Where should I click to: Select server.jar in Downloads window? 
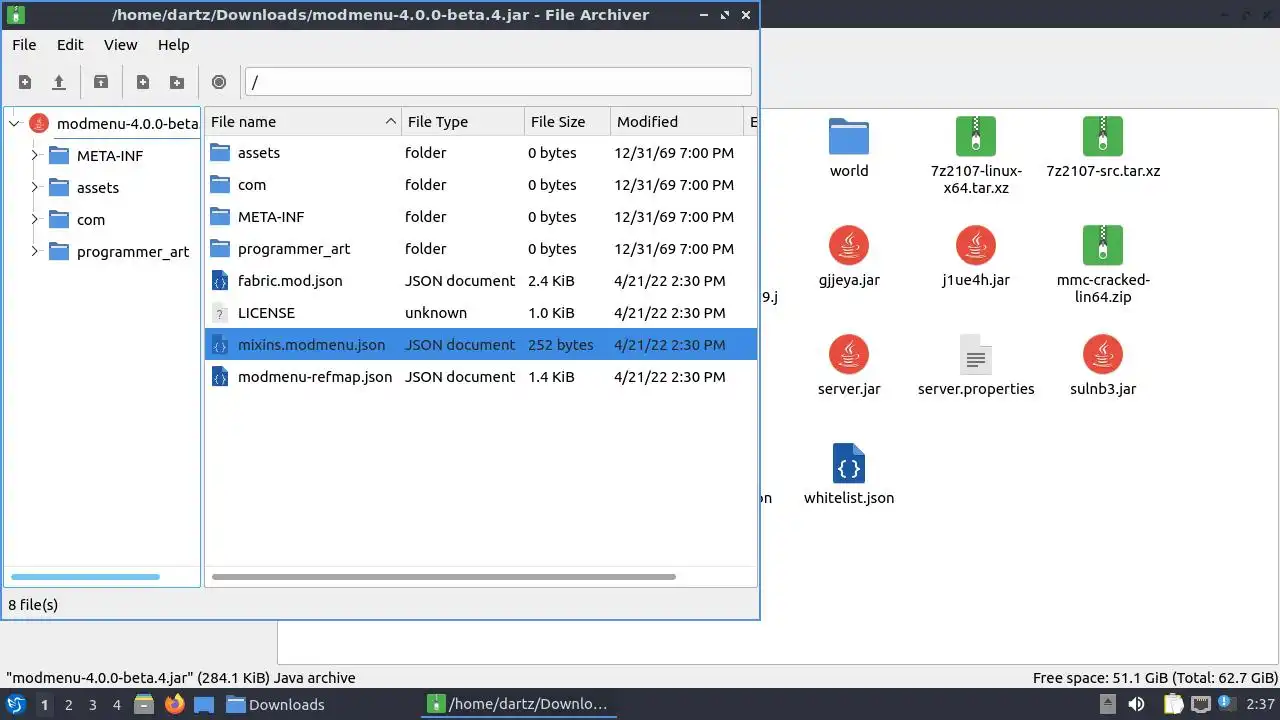[x=849, y=366]
